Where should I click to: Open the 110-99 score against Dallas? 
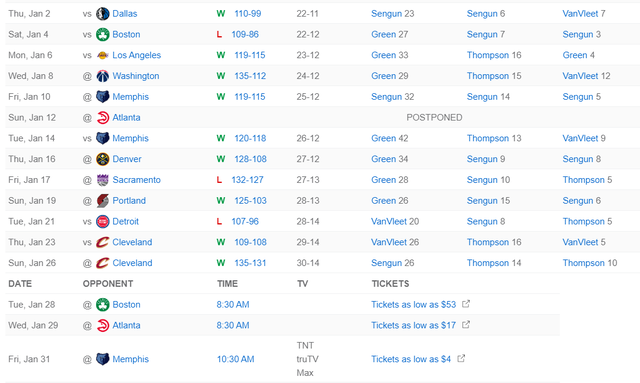248,13
